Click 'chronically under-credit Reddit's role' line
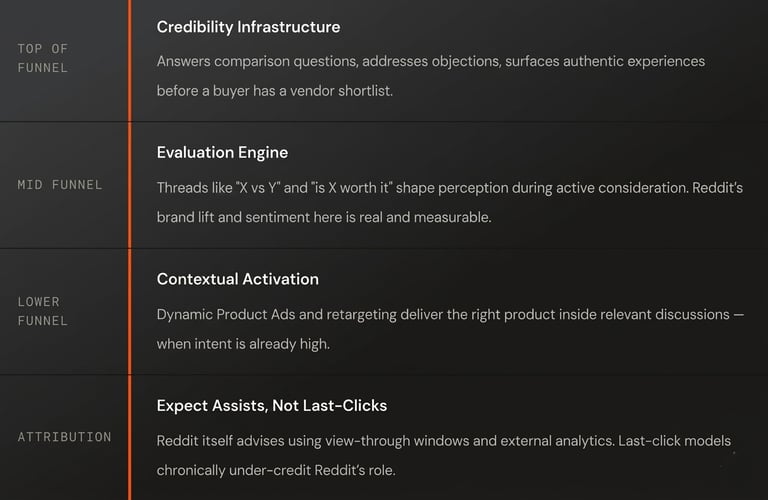The width and height of the screenshot is (768, 500). tap(276, 470)
